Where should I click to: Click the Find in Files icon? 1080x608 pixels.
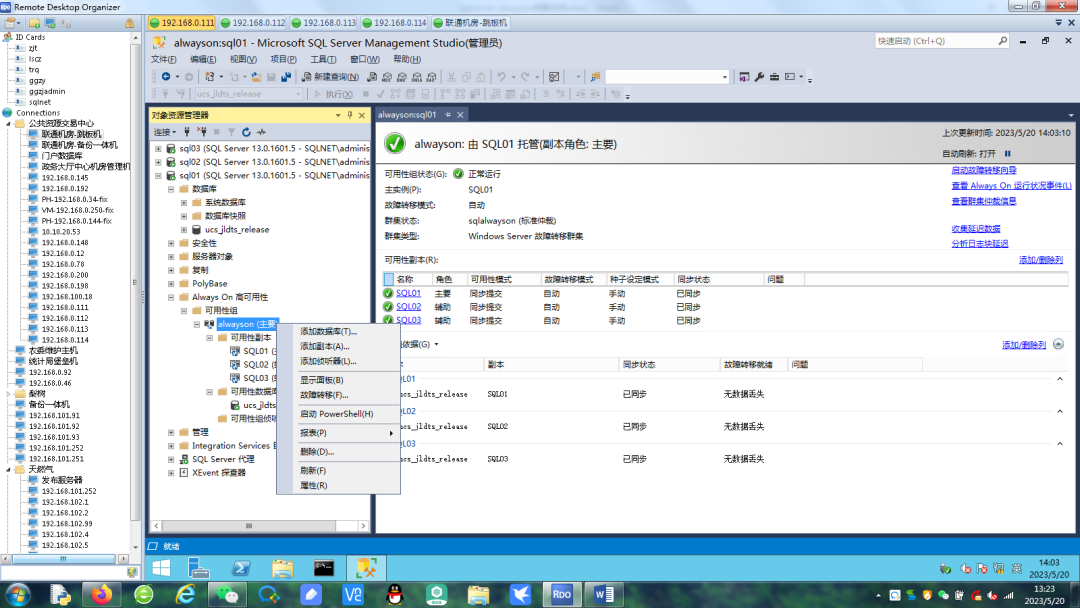596,76
